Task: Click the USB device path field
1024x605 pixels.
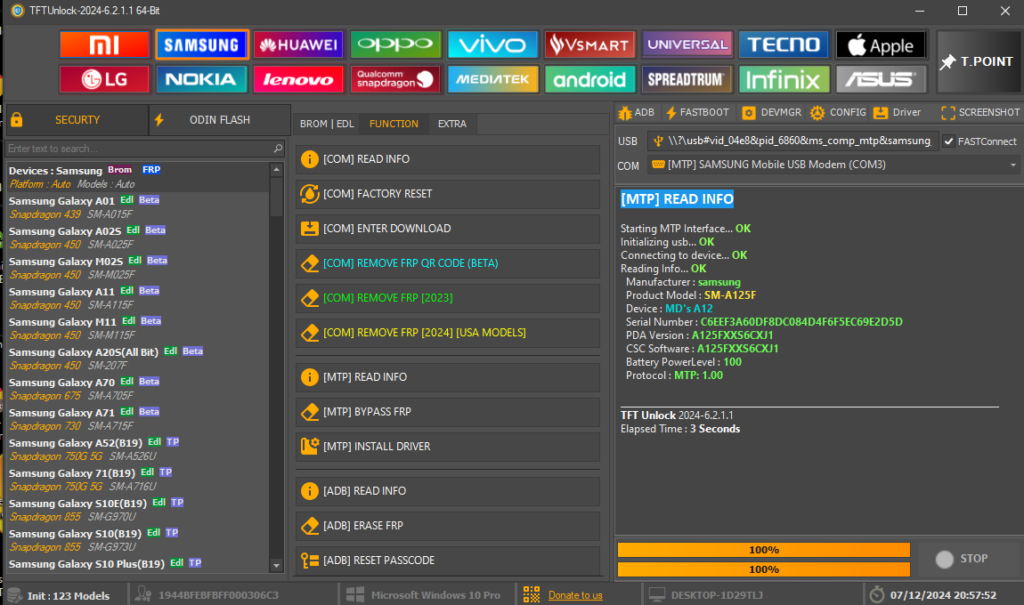Action: click(x=793, y=141)
